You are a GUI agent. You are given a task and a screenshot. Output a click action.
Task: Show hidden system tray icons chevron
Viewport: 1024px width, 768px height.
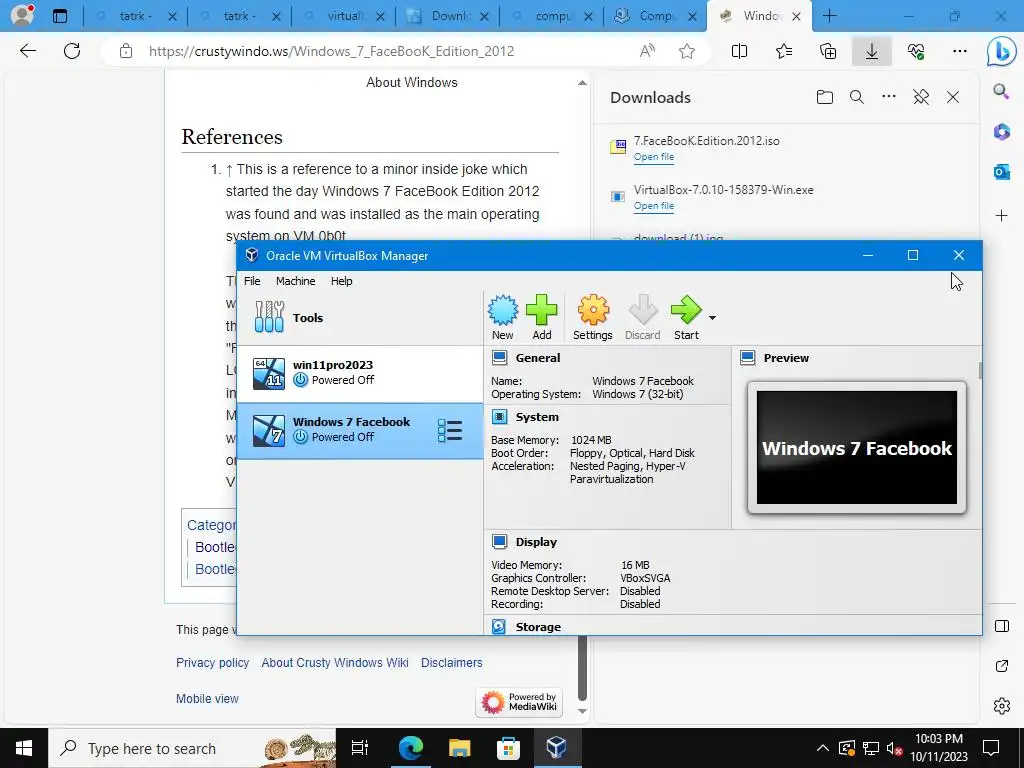click(823, 748)
